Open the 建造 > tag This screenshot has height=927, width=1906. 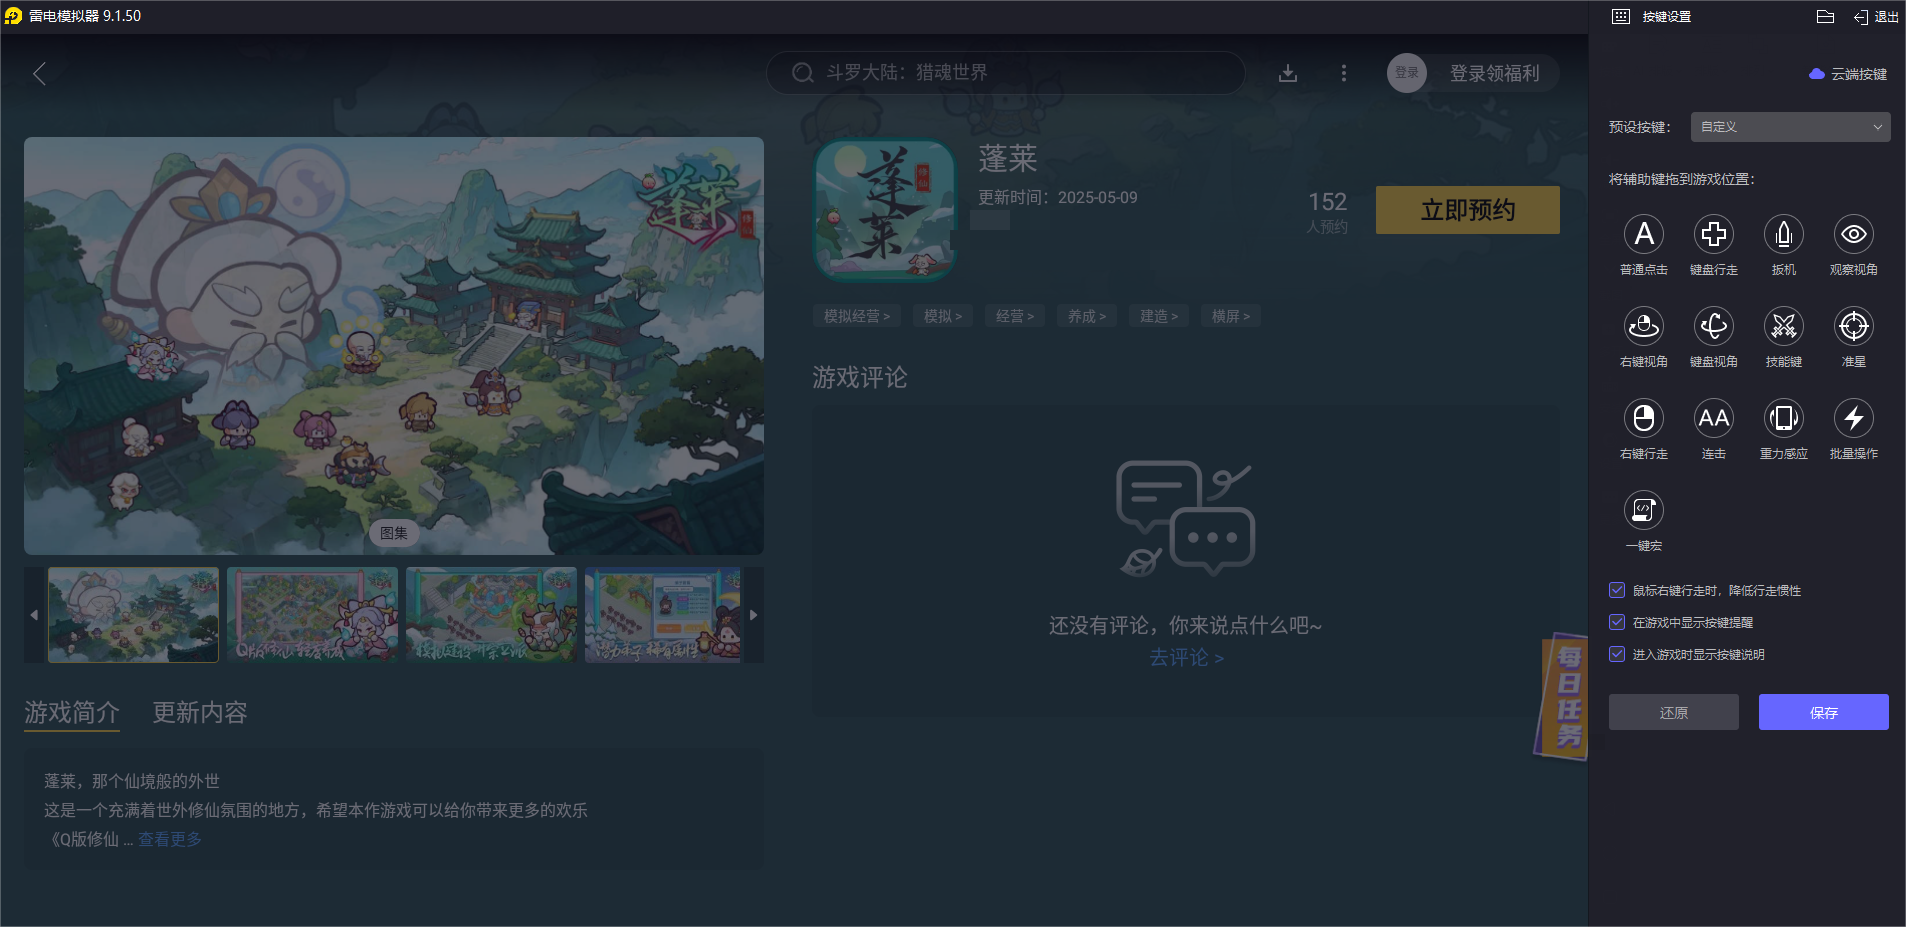(1159, 316)
